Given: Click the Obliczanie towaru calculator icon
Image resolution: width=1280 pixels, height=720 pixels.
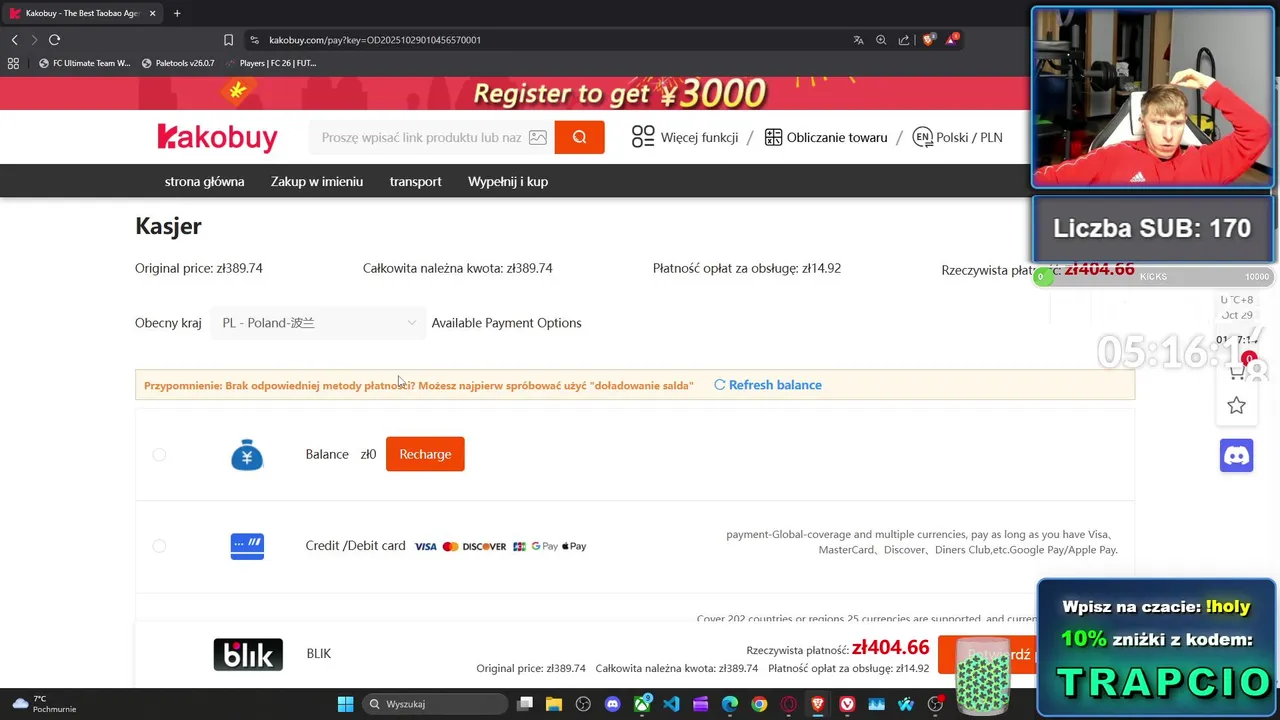Looking at the screenshot, I should 773,137.
